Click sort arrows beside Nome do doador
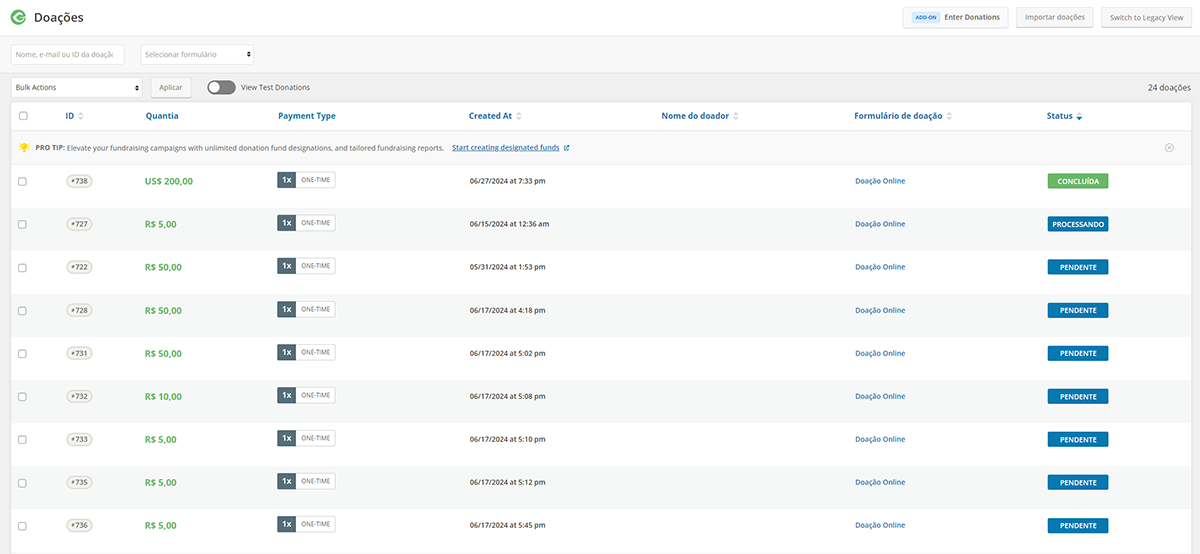1200x554 pixels. 736,117
